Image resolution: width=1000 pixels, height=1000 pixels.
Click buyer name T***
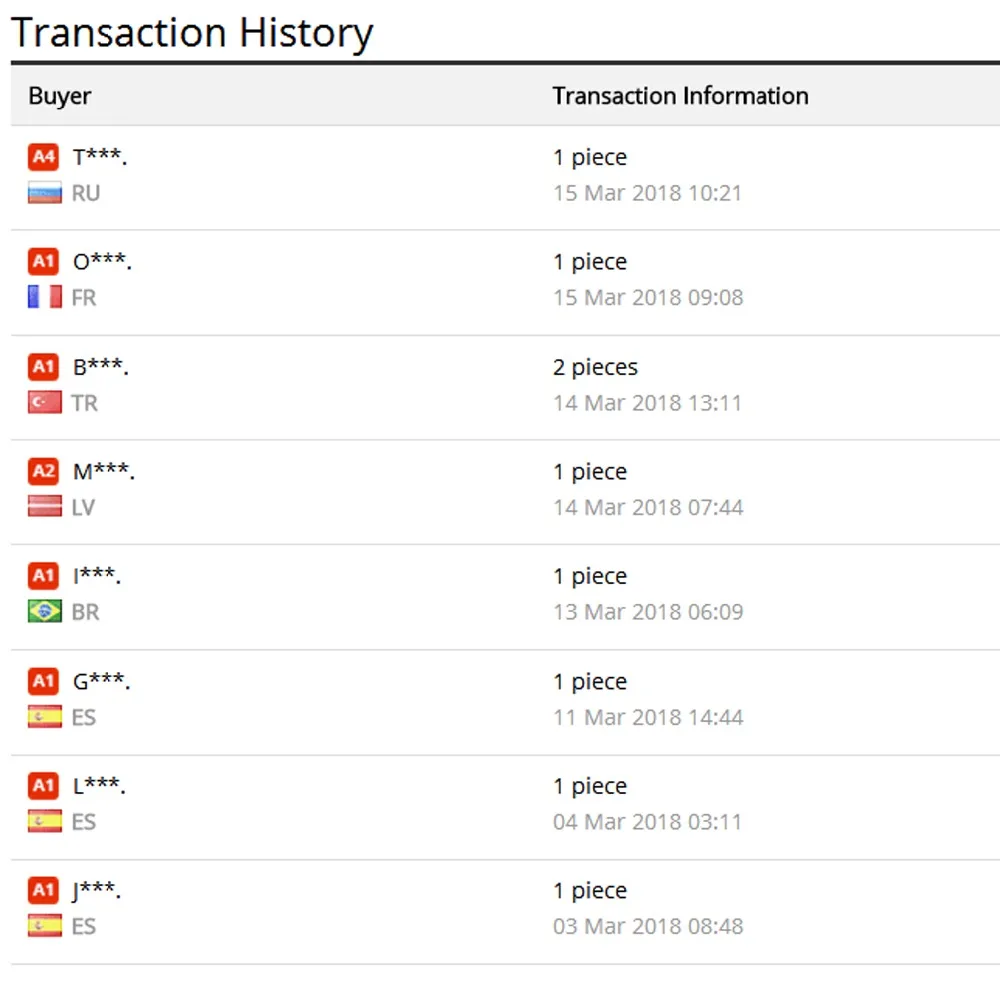(x=100, y=158)
